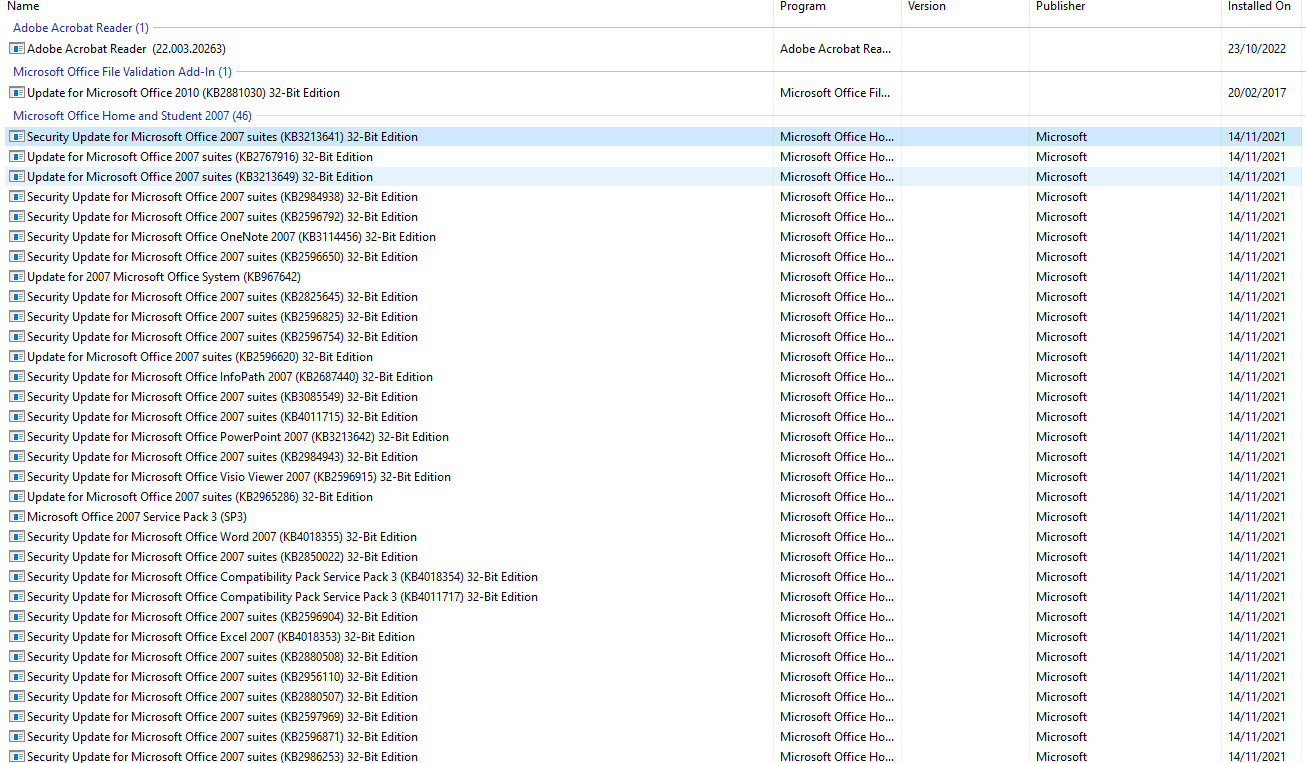
Task: Click icon next to Security Update KB2596754
Action: click(x=17, y=336)
